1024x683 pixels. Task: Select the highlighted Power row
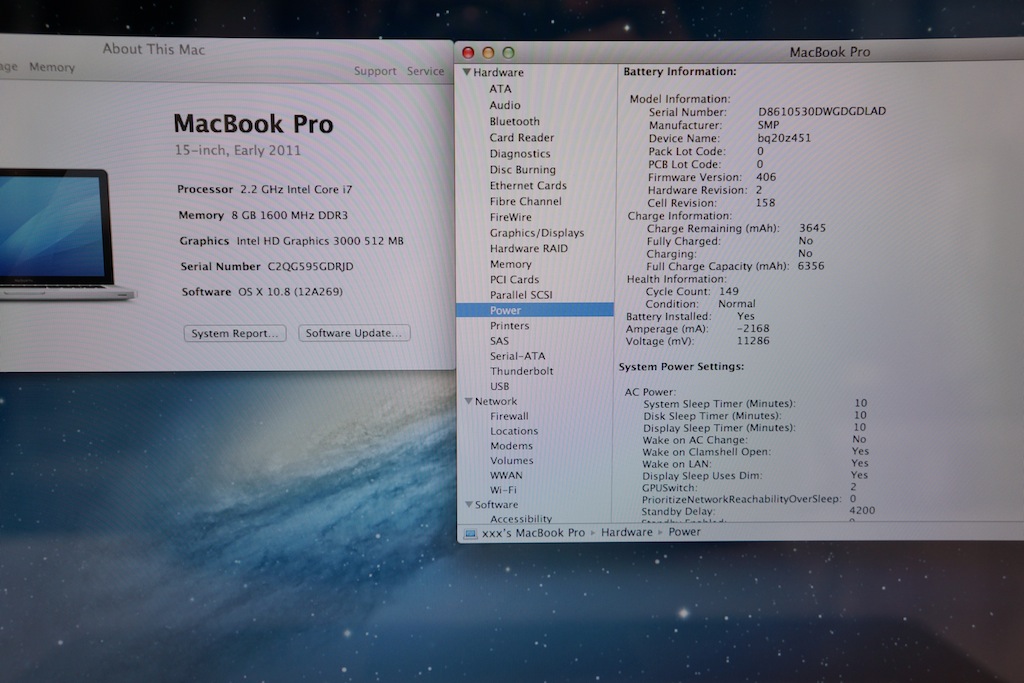click(534, 310)
